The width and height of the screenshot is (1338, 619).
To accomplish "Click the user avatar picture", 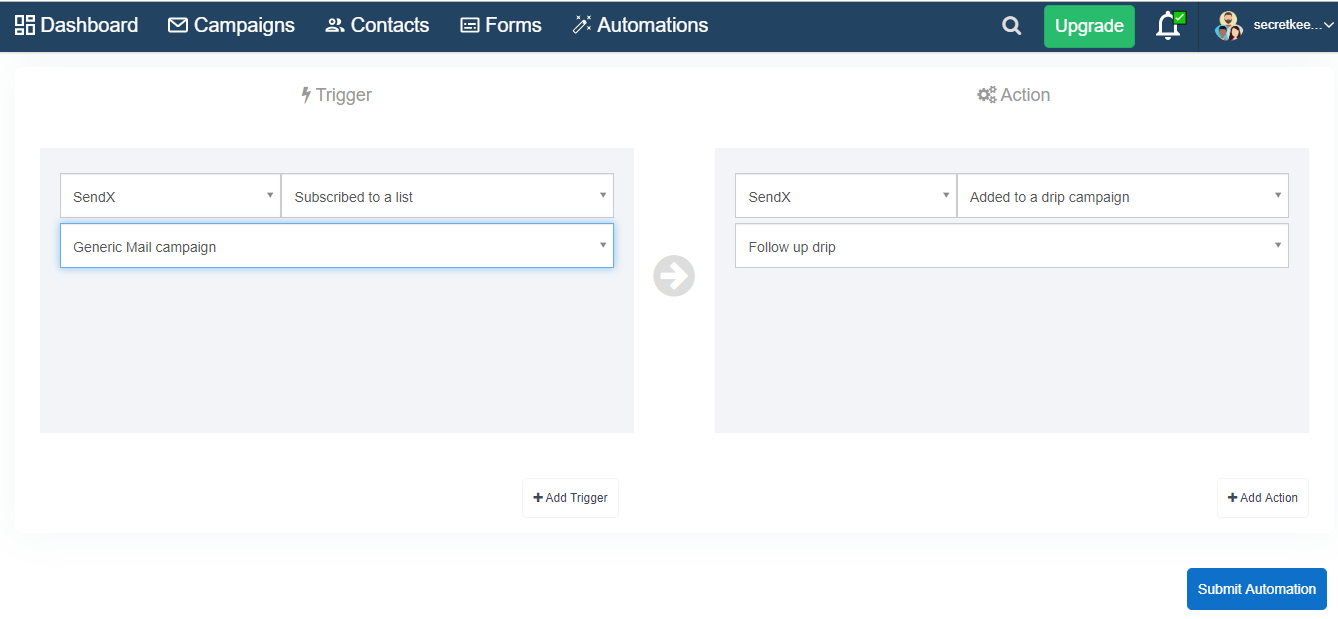I will pyautogui.click(x=1229, y=26).
